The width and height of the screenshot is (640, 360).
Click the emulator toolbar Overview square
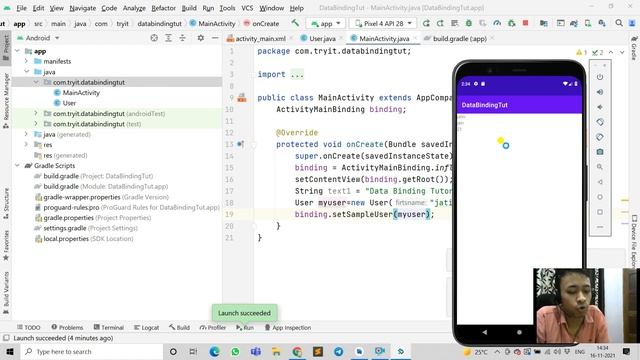pos(600,212)
